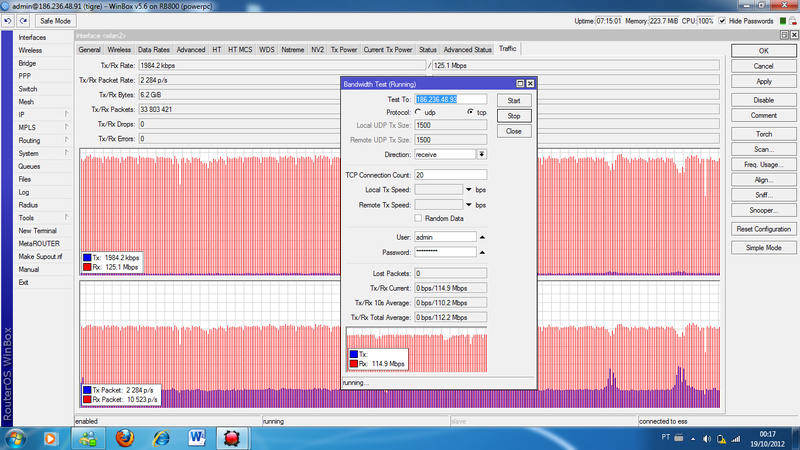Click the volume speaker tray icon

(707, 439)
